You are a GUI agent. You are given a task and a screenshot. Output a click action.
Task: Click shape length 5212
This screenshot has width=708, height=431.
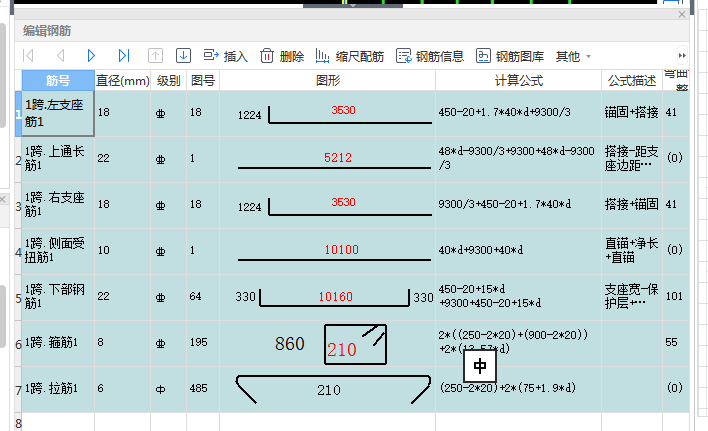[338, 158]
